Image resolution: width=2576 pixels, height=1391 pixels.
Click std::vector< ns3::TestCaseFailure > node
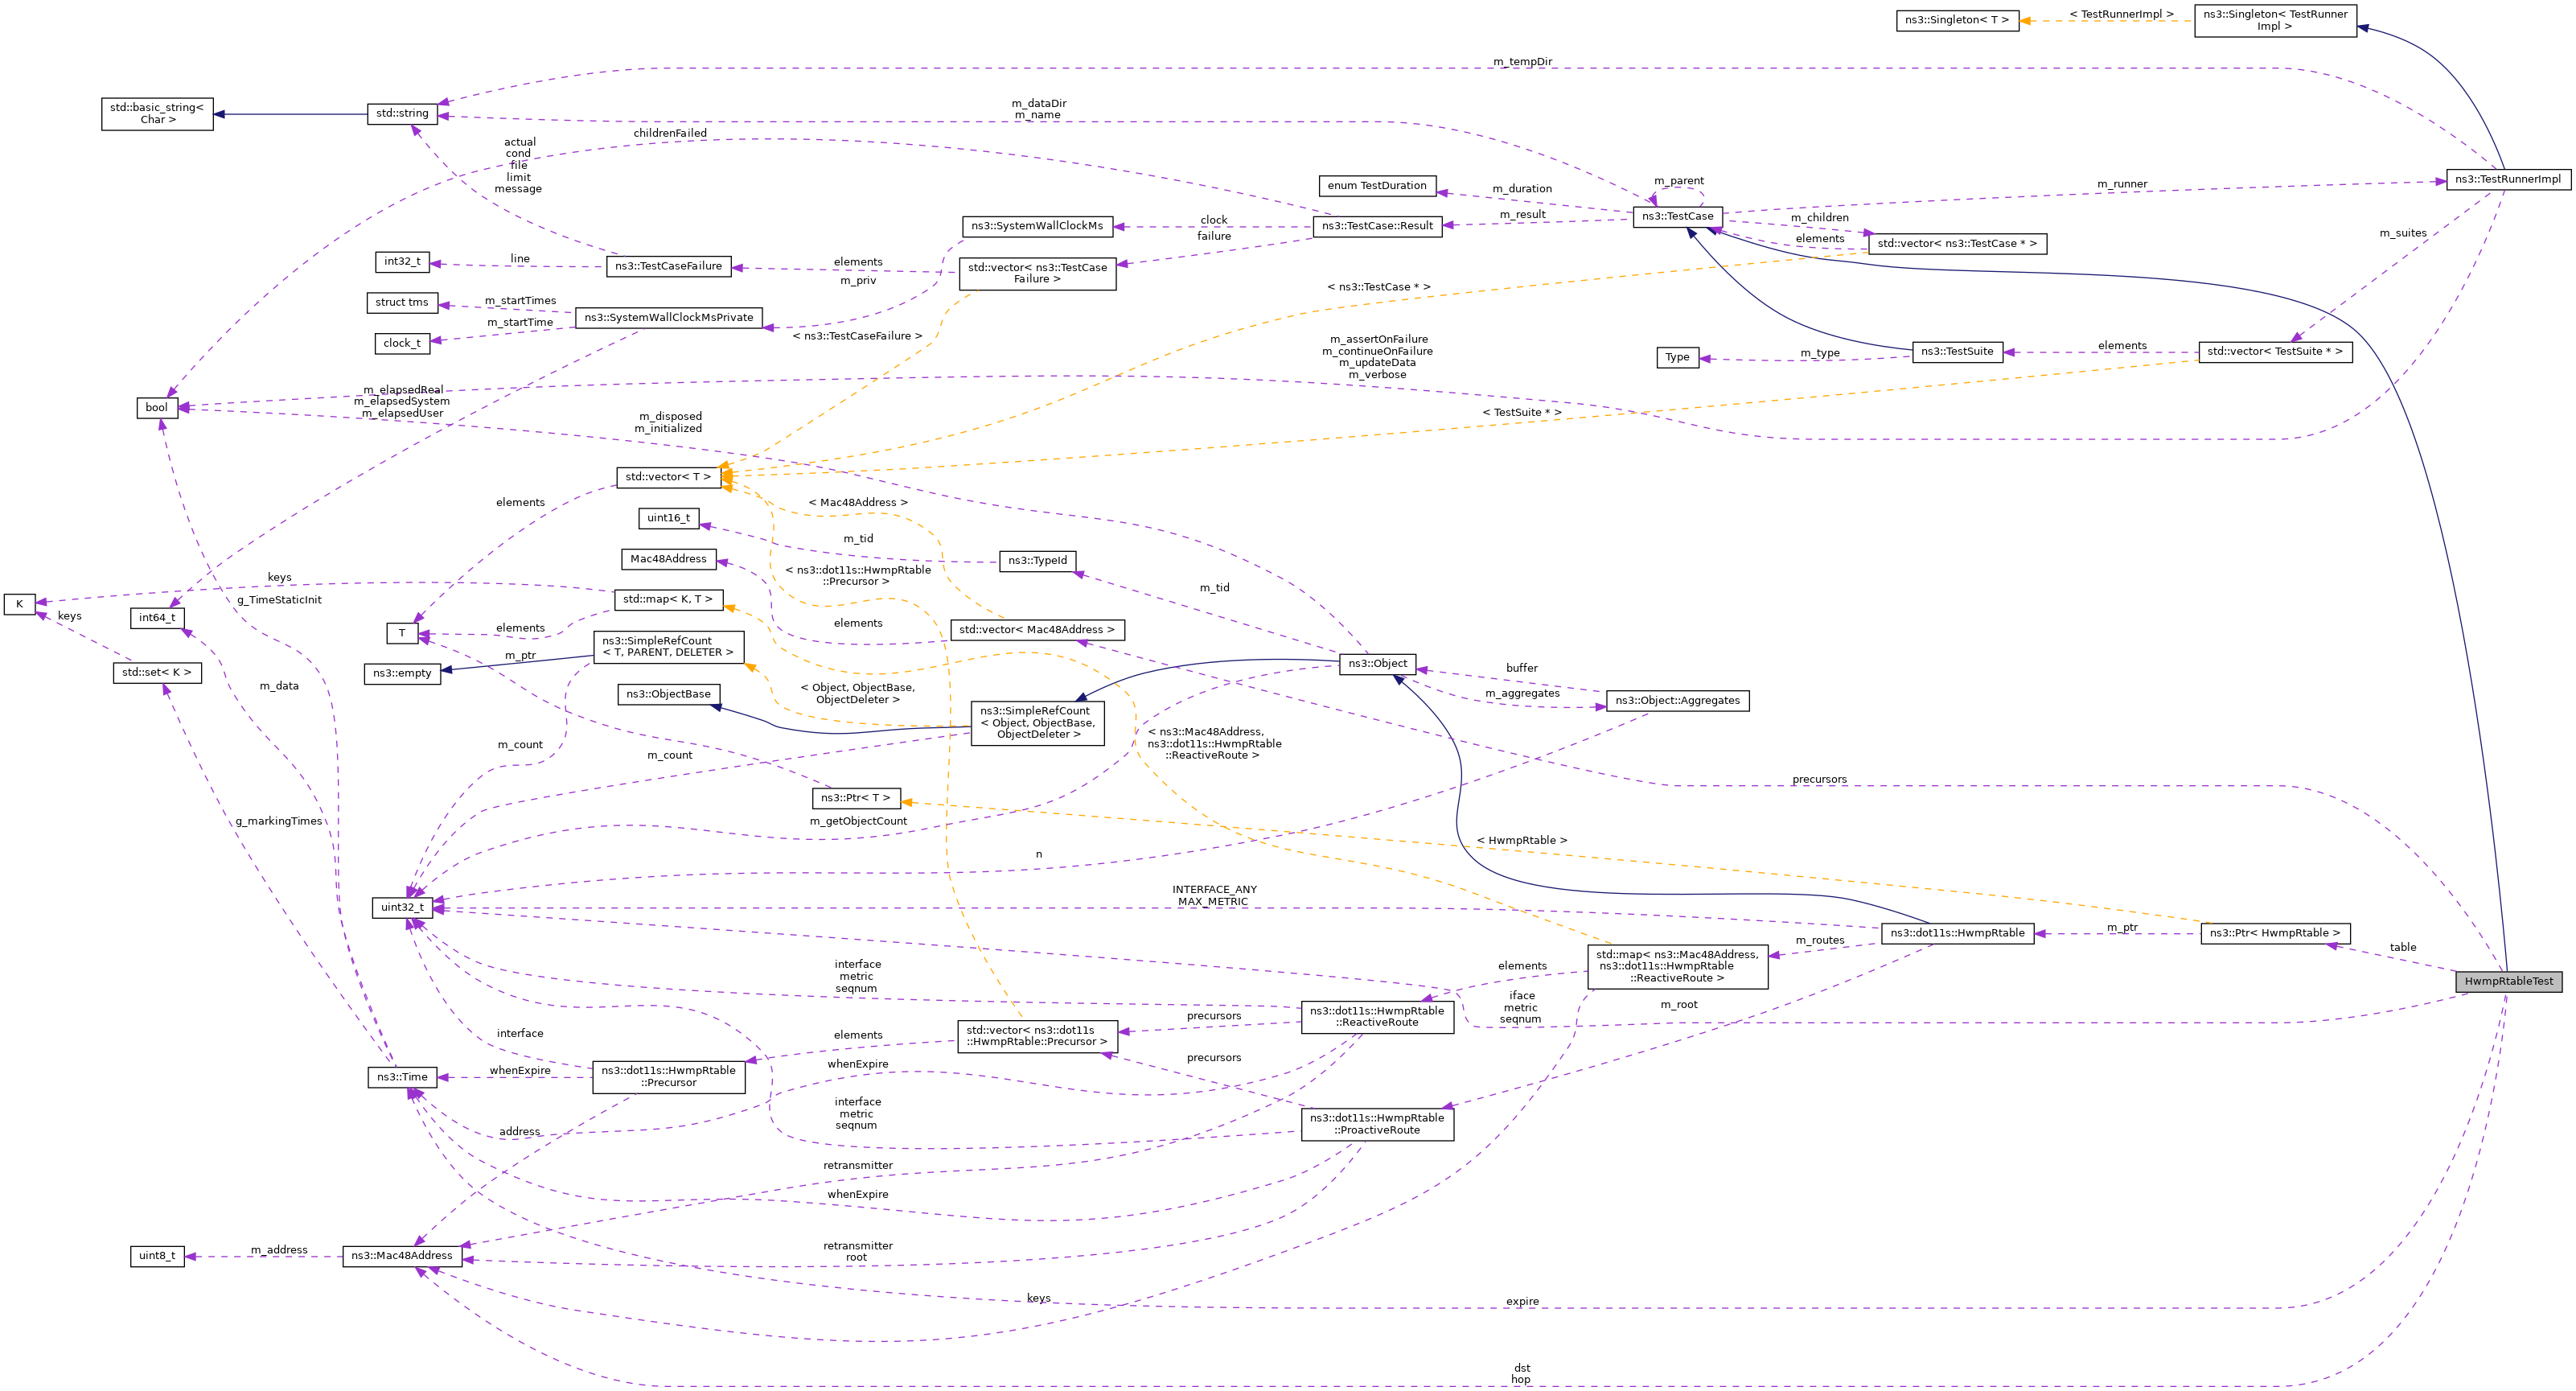(x=1037, y=274)
